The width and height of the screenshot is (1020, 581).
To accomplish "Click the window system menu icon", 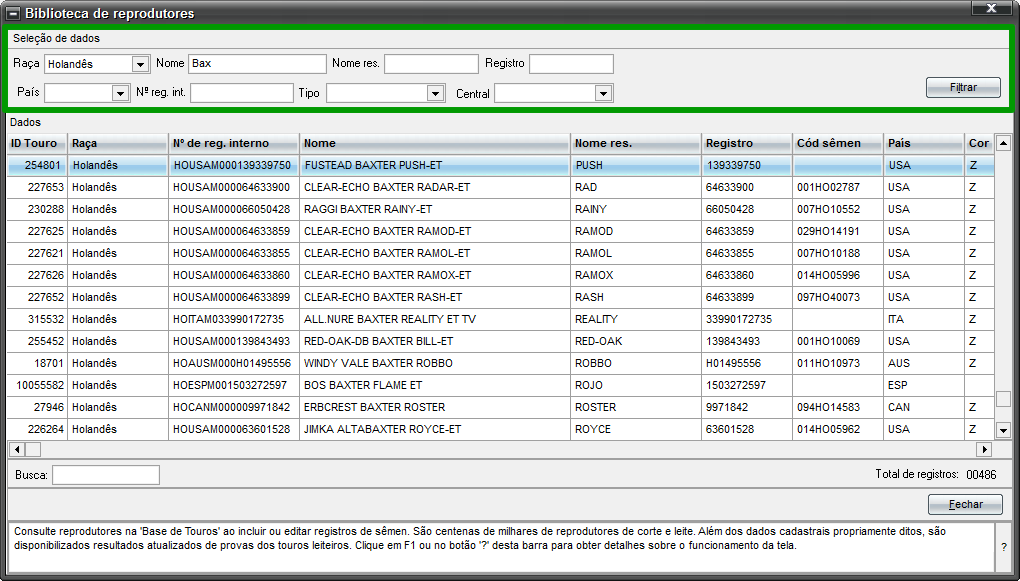I will tap(13, 13).
